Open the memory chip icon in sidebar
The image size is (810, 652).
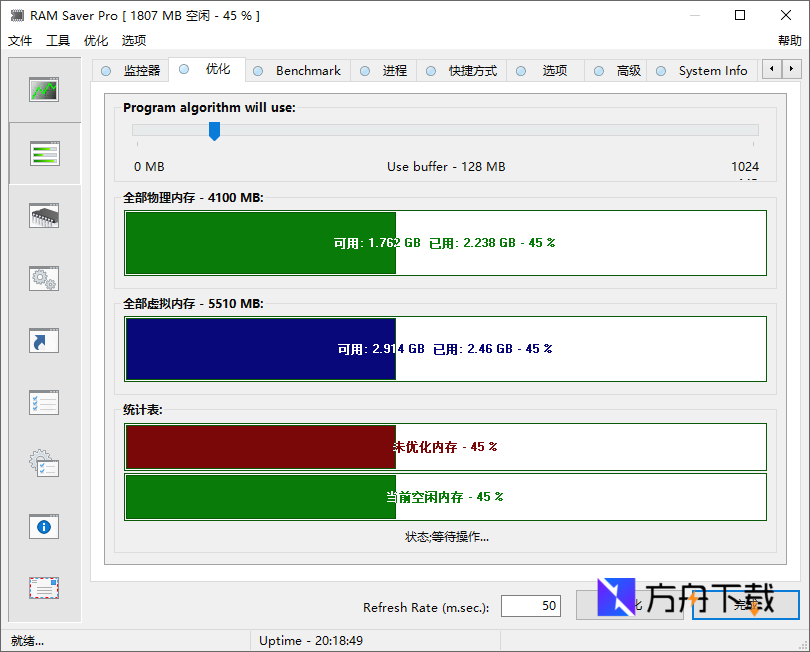pyautogui.click(x=43, y=215)
